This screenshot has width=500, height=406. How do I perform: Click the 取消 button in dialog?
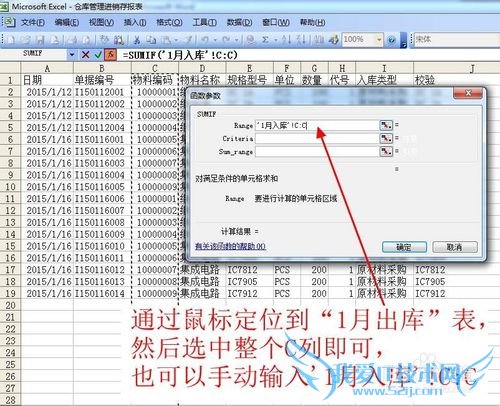click(455, 247)
